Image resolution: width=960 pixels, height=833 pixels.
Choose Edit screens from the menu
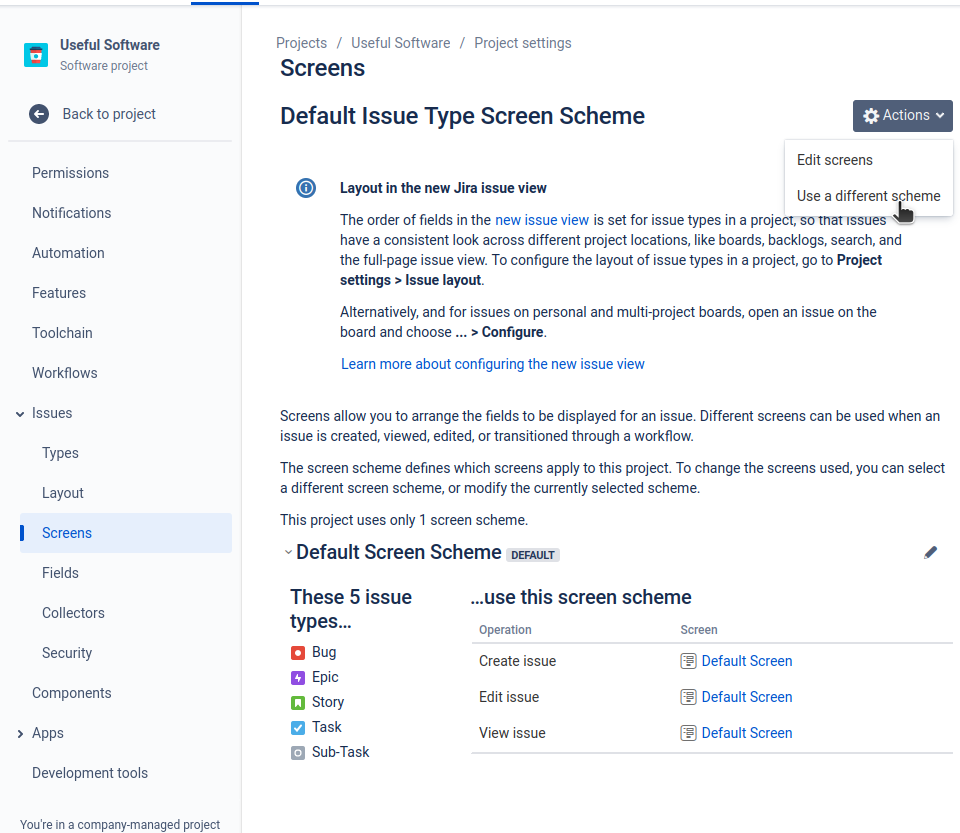[x=835, y=159]
